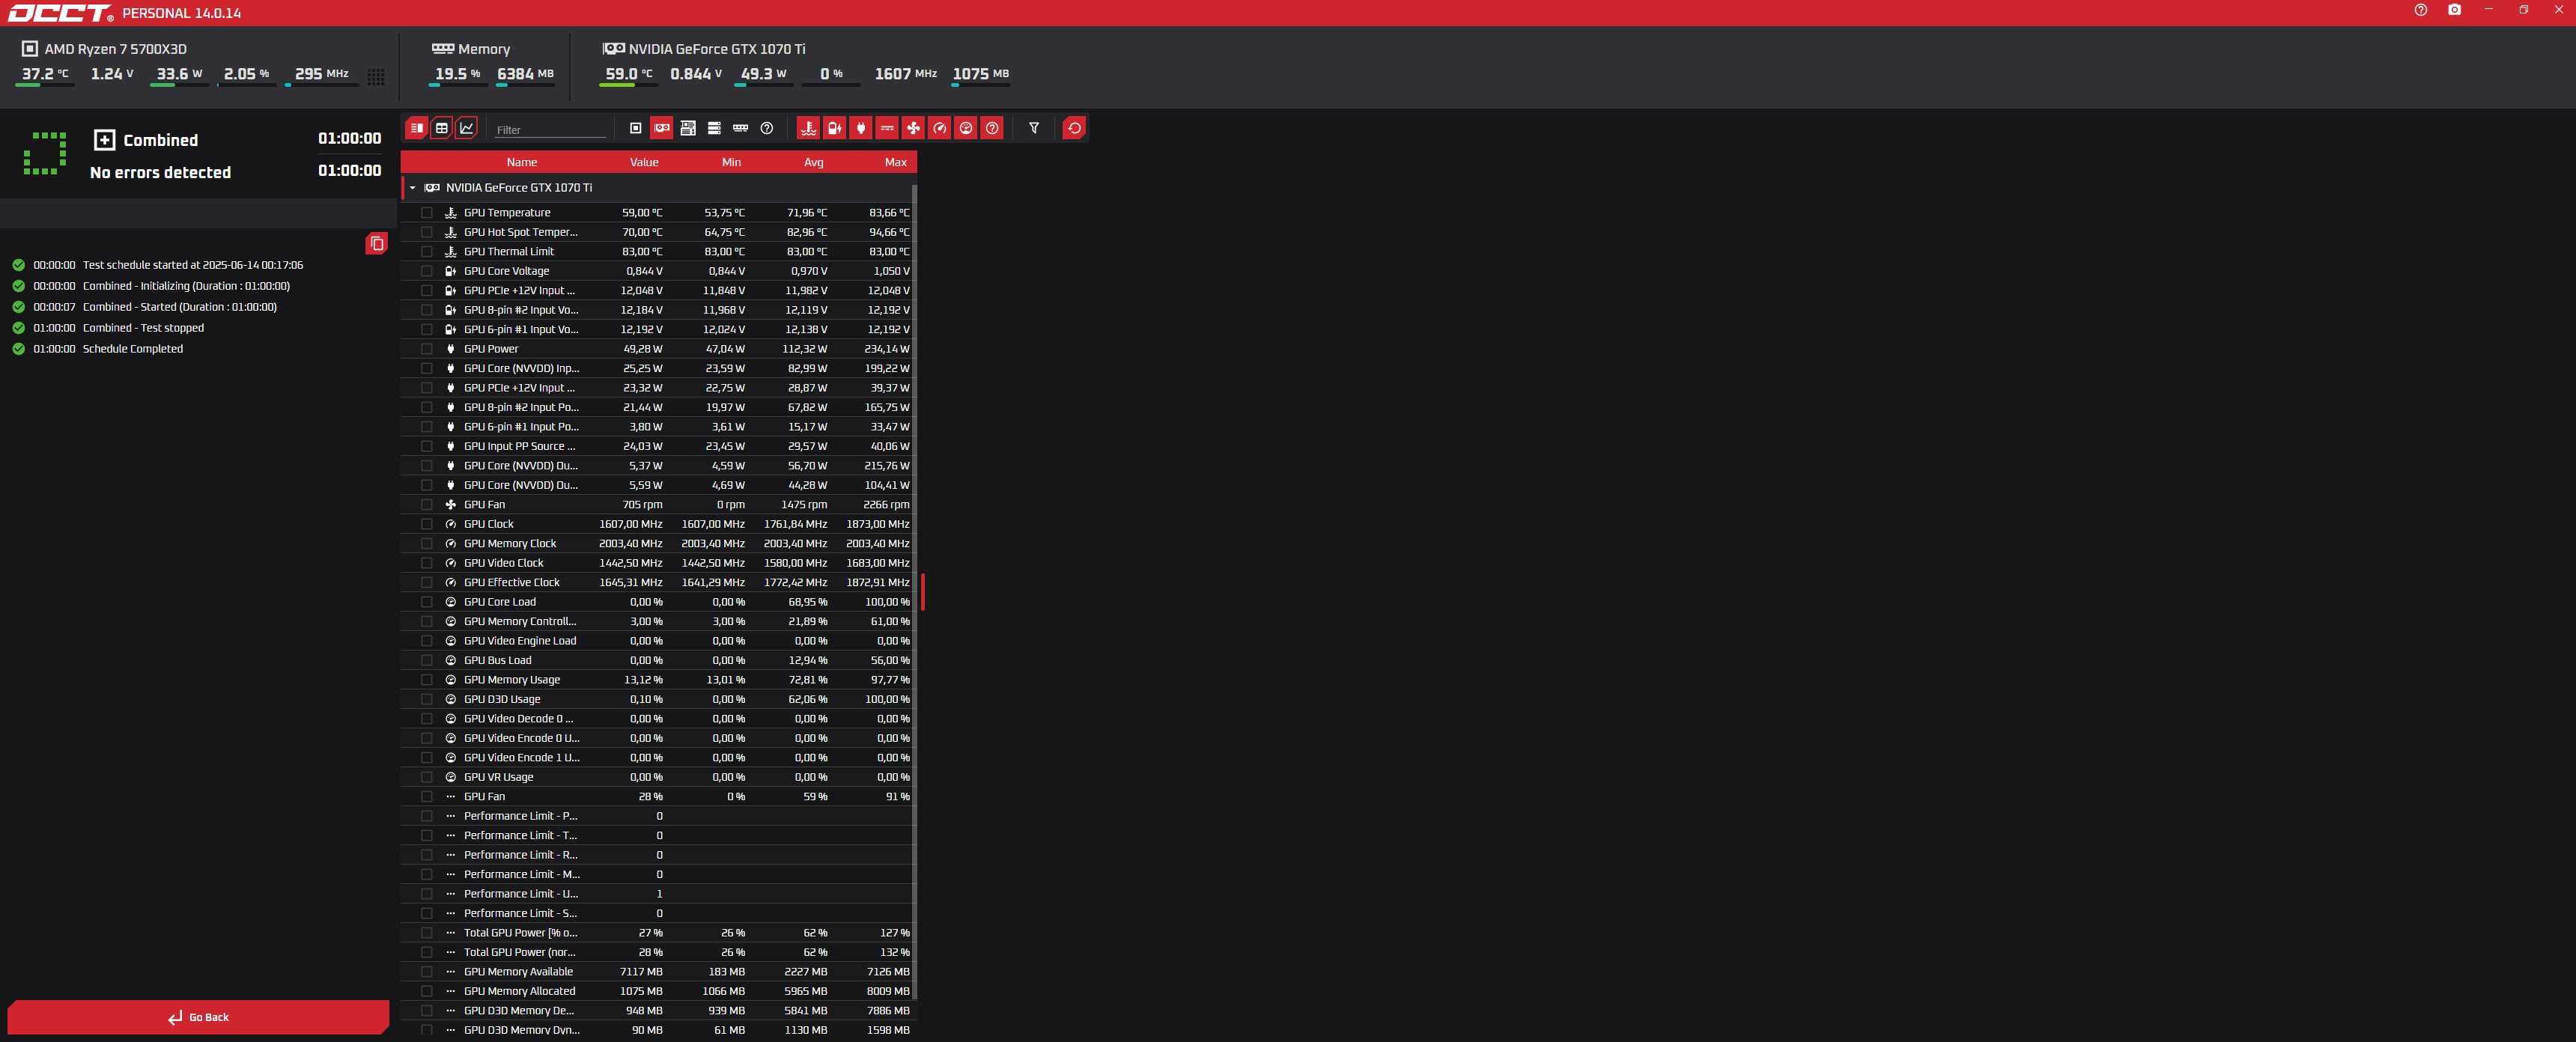Take a screenshot with the camera icon
The image size is (2576, 1042).
coord(2454,10)
